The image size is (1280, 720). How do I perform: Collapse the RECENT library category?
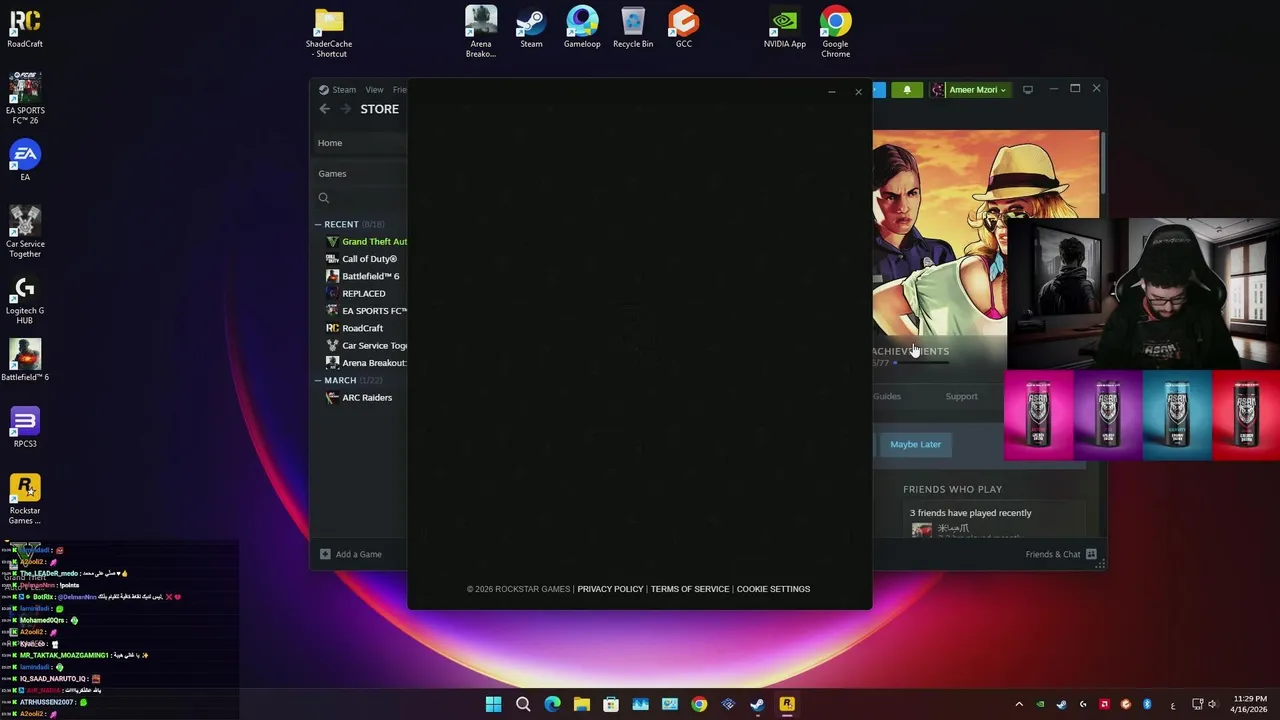[318, 224]
